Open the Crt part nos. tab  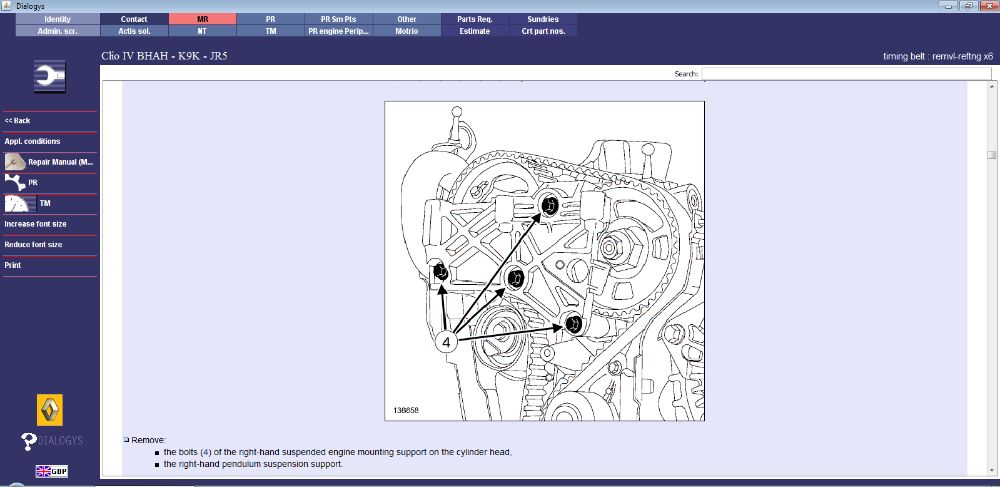point(543,31)
